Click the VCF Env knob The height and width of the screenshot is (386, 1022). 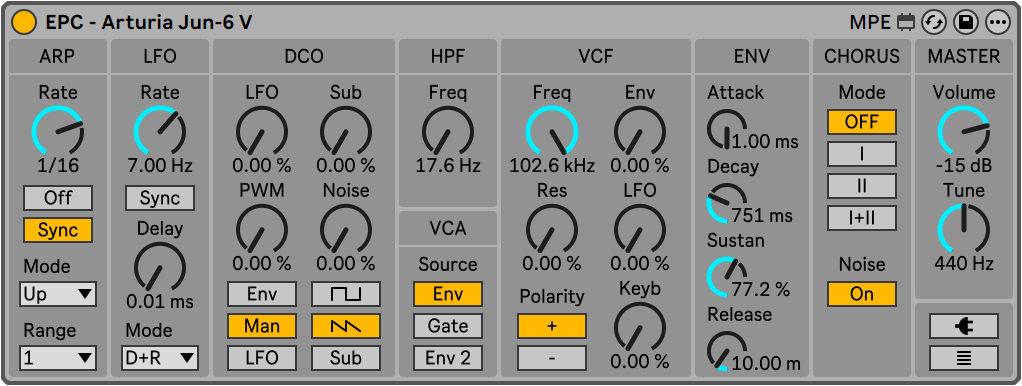(x=640, y=130)
